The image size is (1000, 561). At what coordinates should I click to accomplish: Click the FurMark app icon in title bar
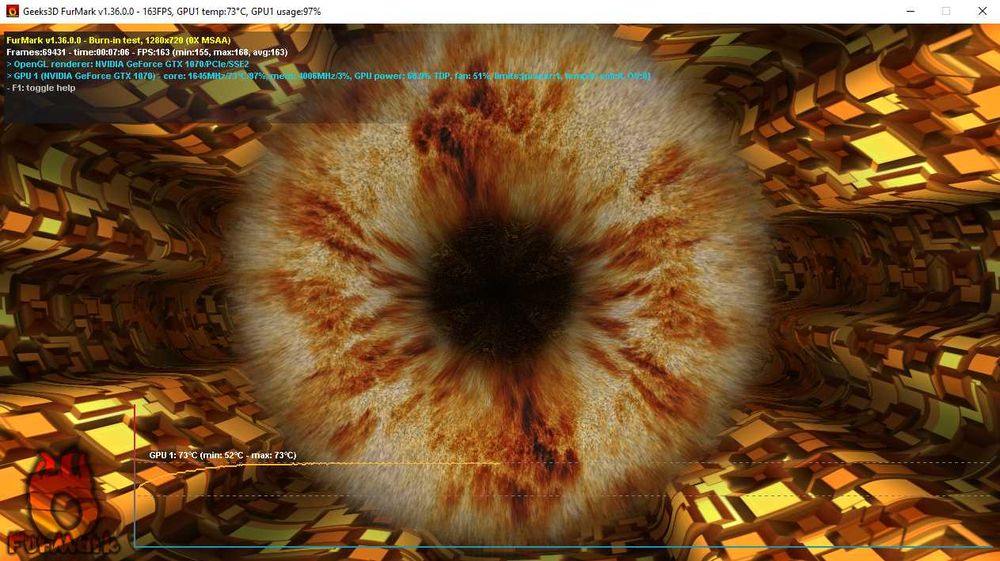tap(12, 11)
